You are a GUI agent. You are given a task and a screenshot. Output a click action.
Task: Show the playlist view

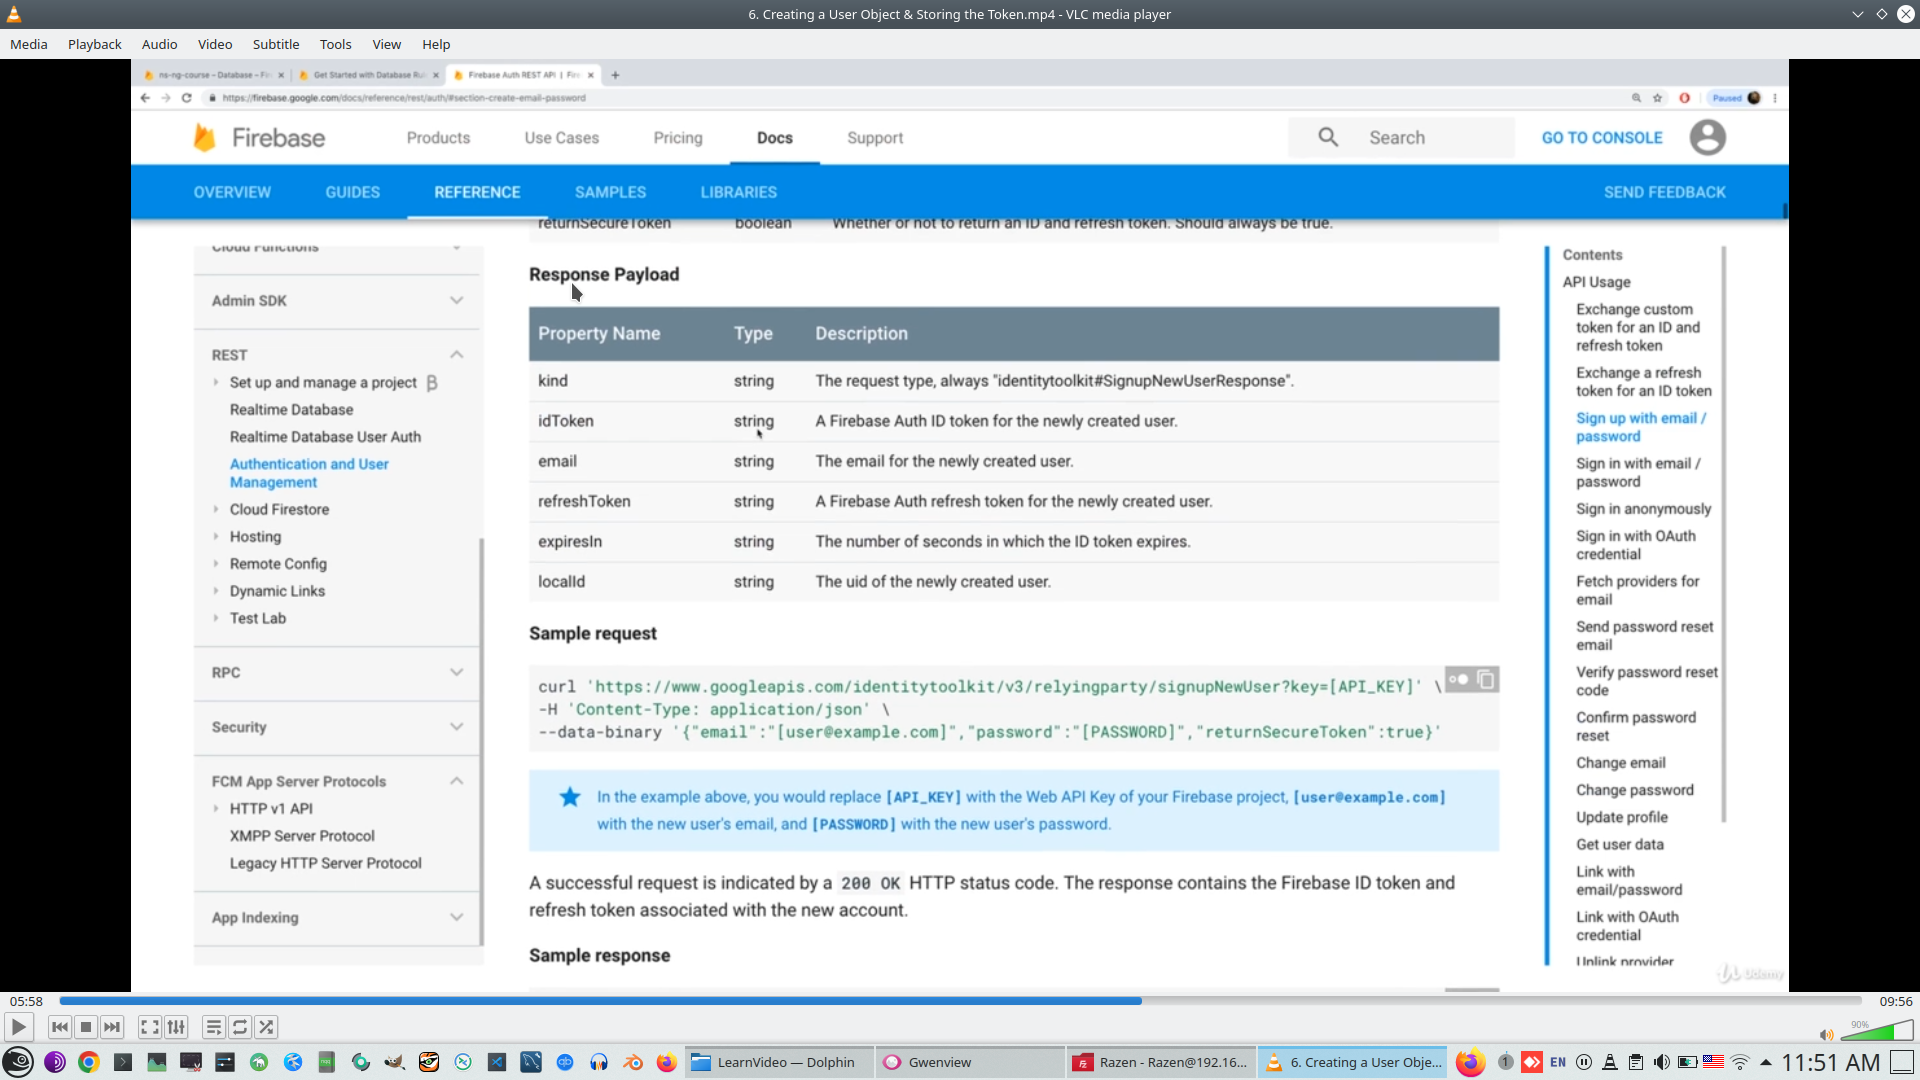[x=214, y=1027]
